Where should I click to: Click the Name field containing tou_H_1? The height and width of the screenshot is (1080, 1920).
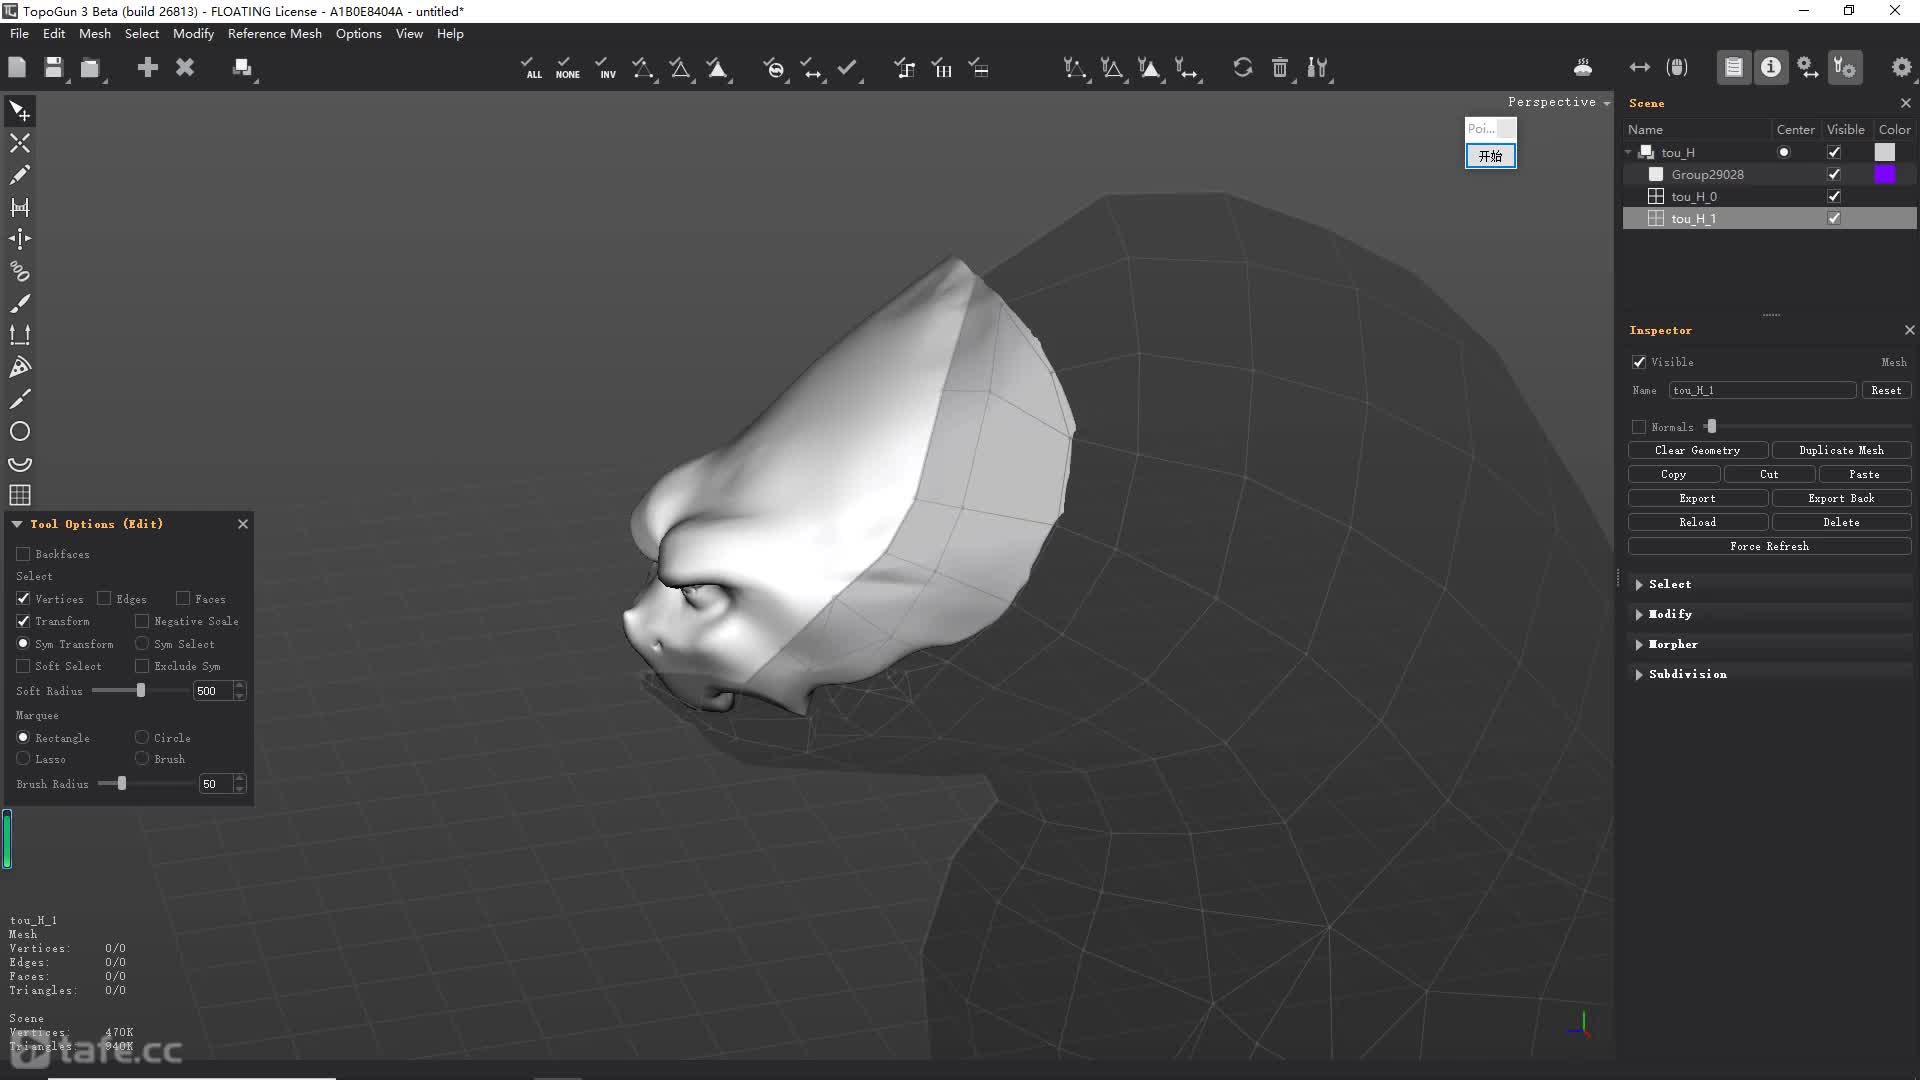coord(1762,390)
